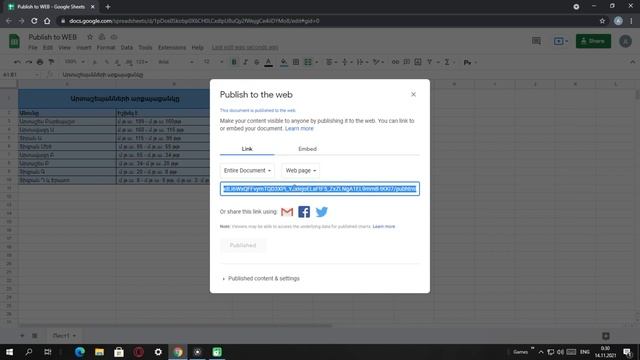This screenshot has height=360, width=640.
Task: Click the green Share button
Action: [x=593, y=41]
